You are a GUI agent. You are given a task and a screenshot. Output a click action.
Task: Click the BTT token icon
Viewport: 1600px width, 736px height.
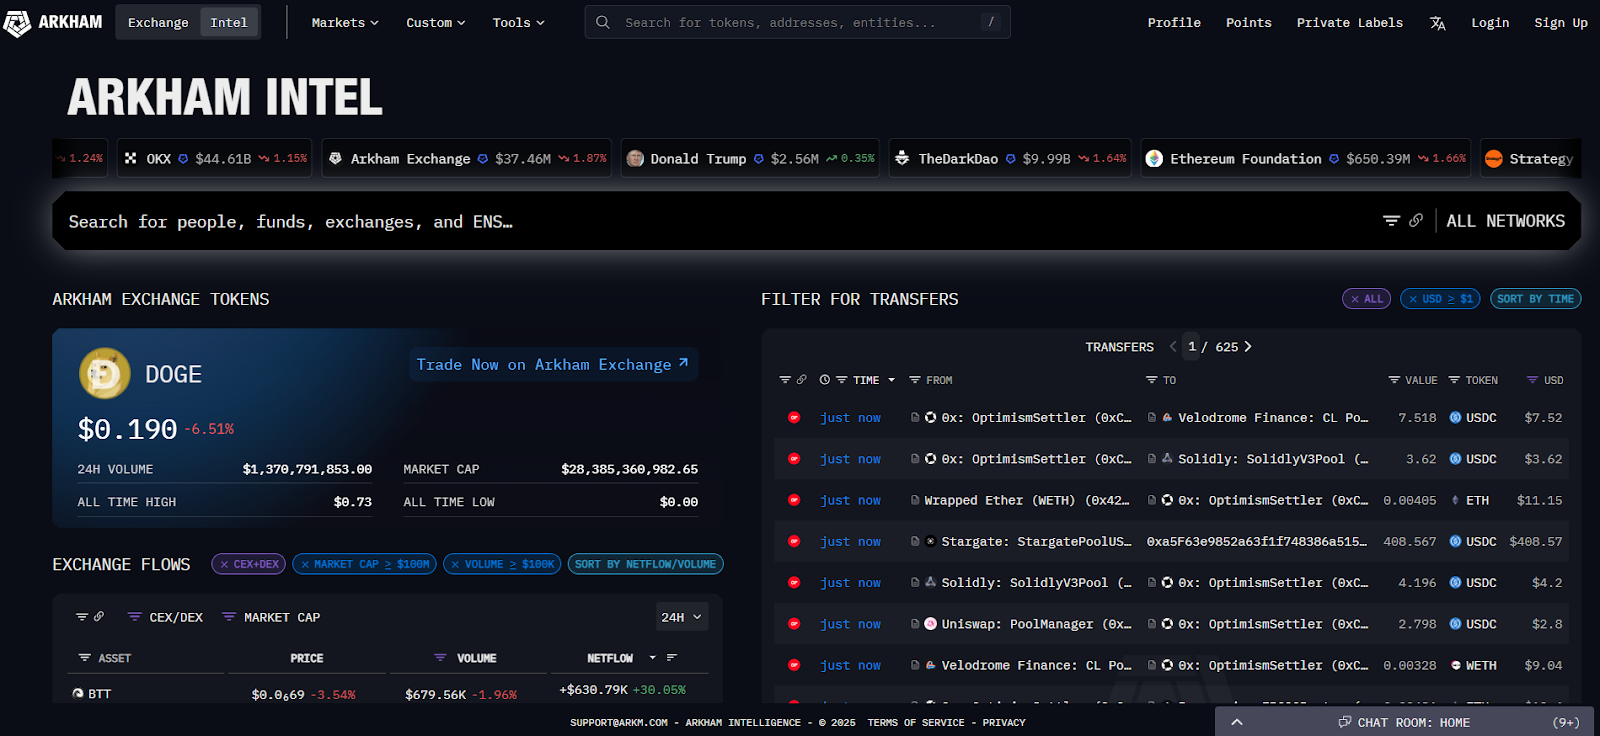click(78, 693)
